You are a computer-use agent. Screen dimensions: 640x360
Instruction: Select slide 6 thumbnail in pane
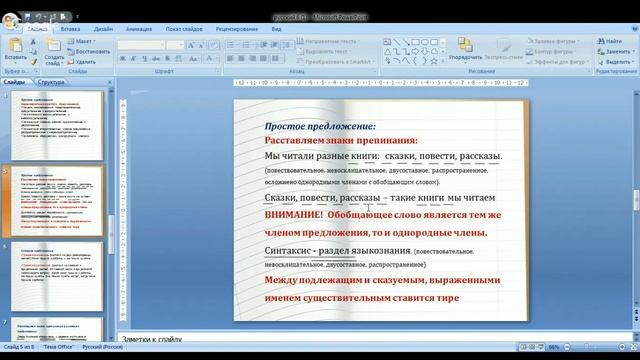click(57, 276)
